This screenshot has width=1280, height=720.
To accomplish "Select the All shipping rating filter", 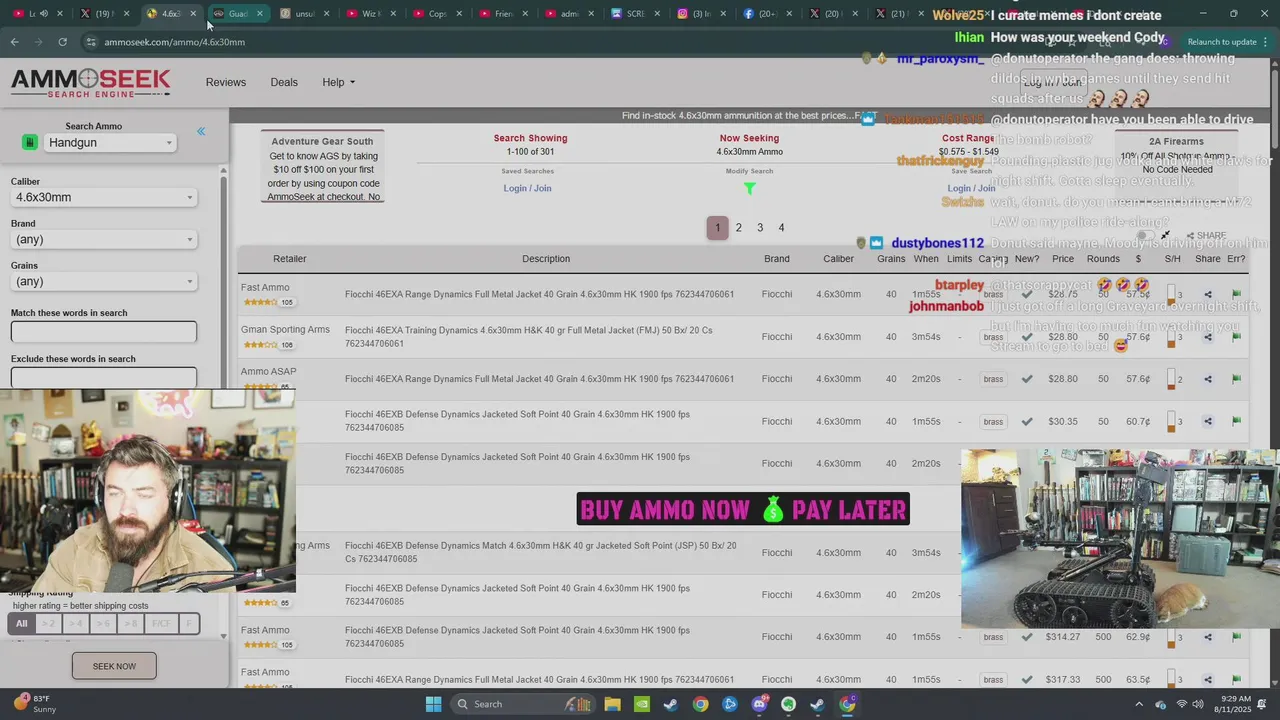I will (x=22, y=624).
